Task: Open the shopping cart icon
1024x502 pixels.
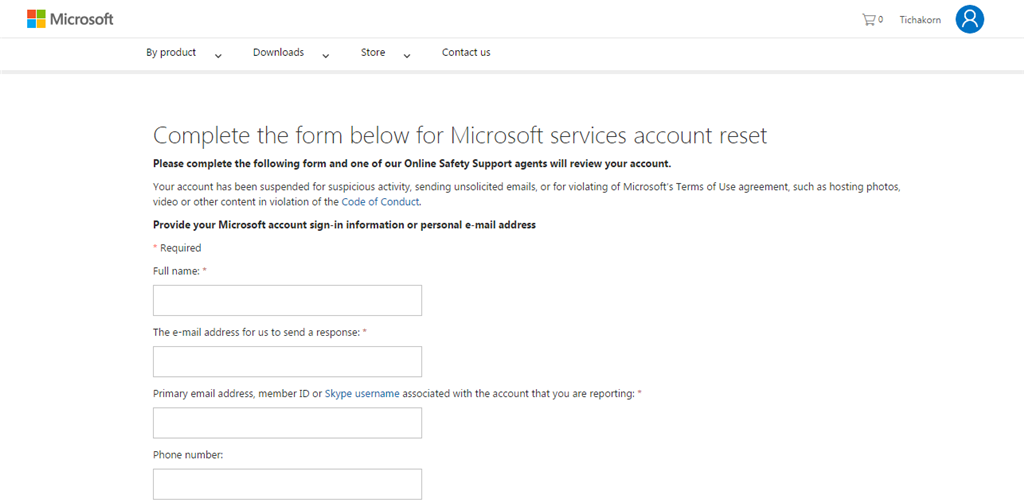Action: point(868,19)
